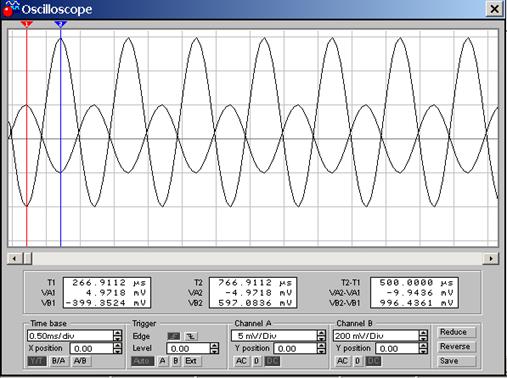Click the Reverse button
The height and width of the screenshot is (378, 507).
point(456,347)
